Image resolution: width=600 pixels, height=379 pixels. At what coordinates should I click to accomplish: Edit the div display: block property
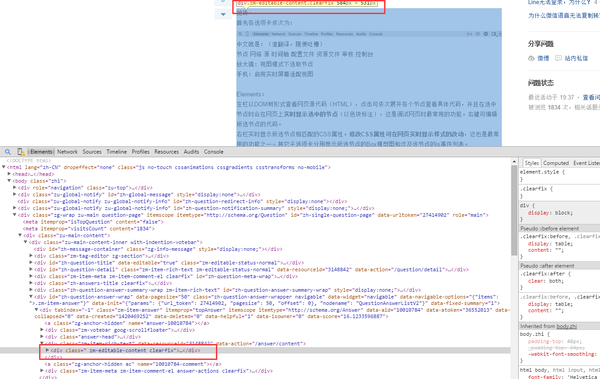pos(550,213)
